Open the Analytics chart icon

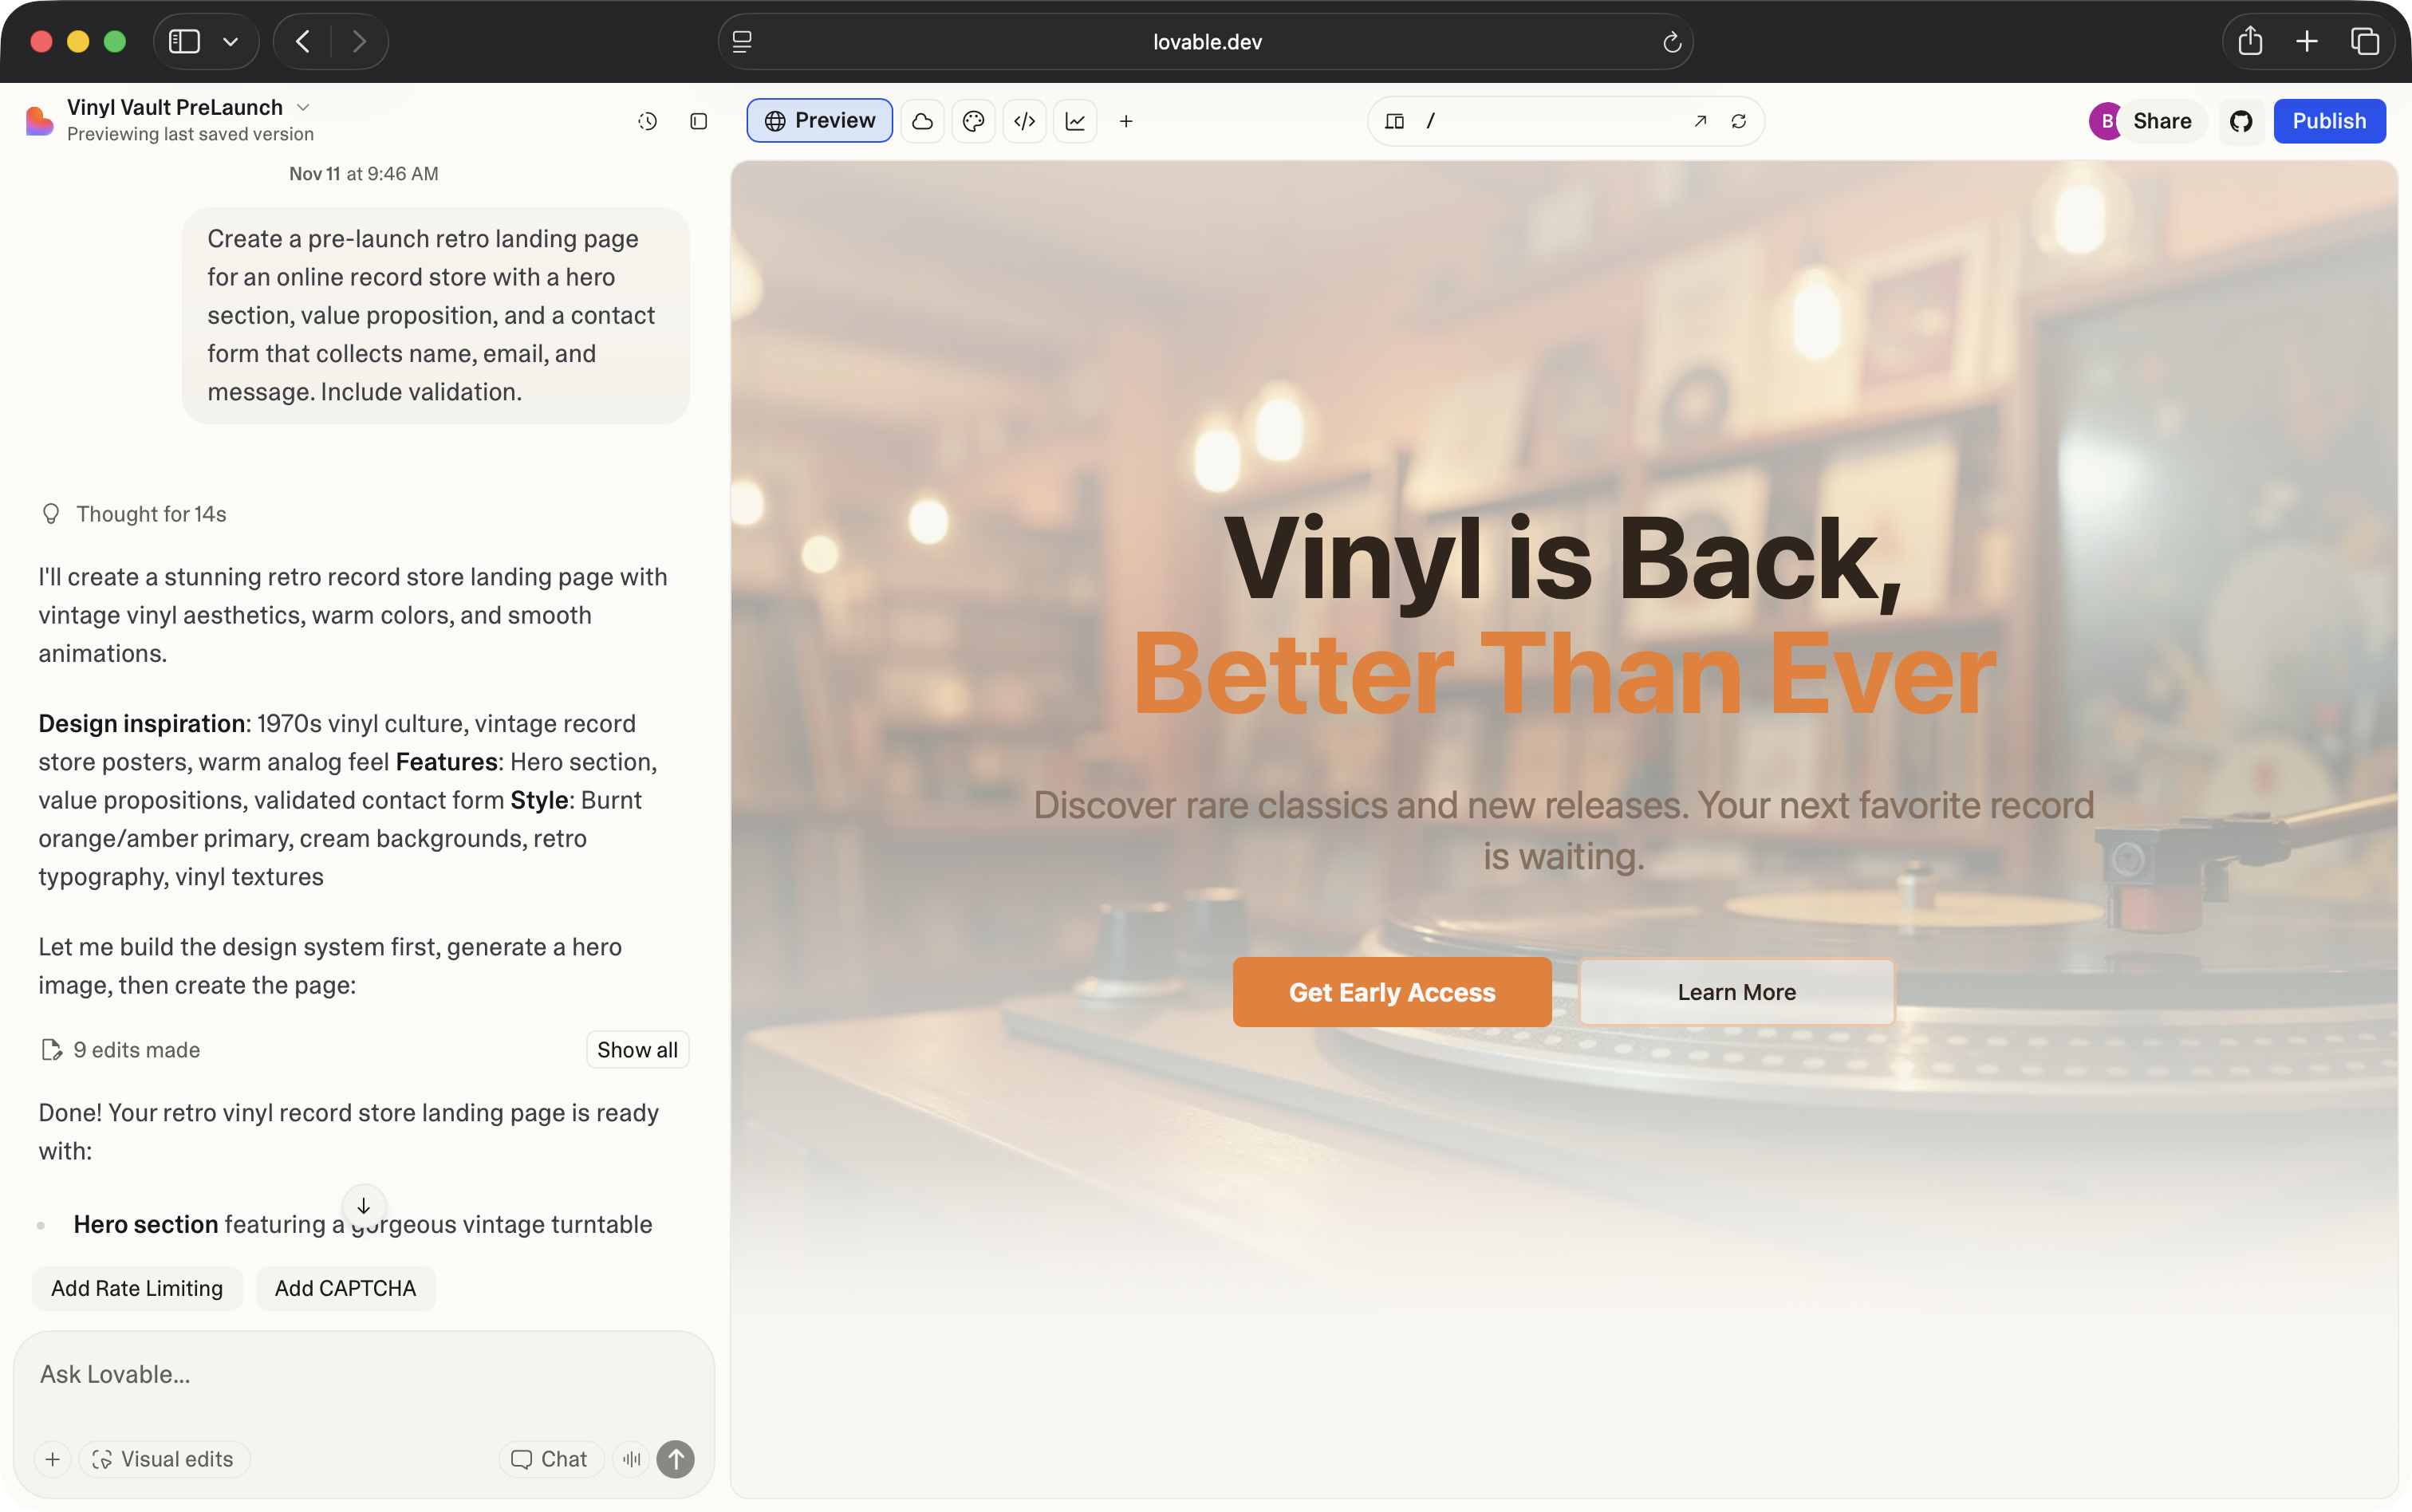click(x=1075, y=121)
